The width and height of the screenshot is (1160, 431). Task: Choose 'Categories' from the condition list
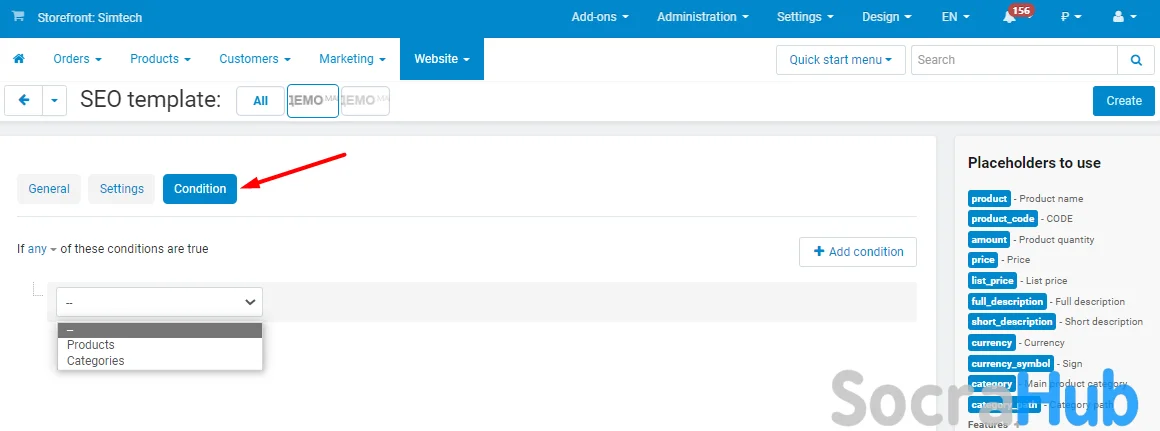tap(96, 361)
